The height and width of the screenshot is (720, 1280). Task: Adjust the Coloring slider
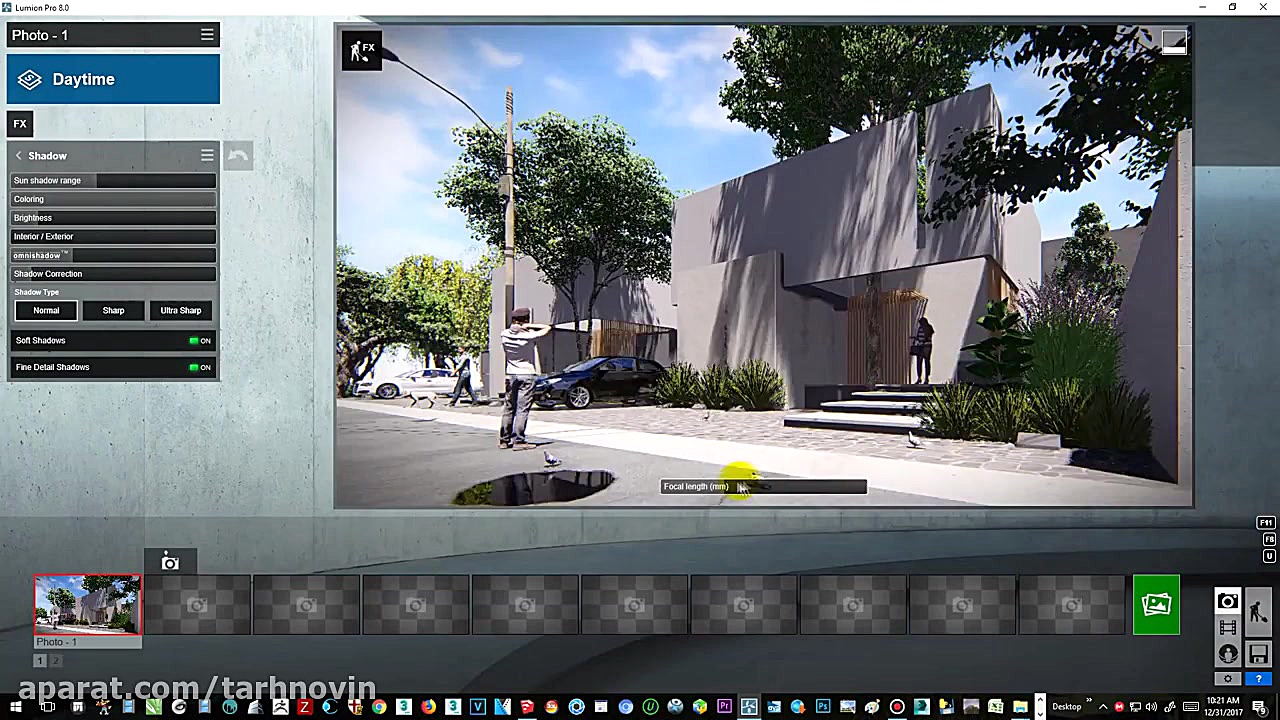point(113,199)
